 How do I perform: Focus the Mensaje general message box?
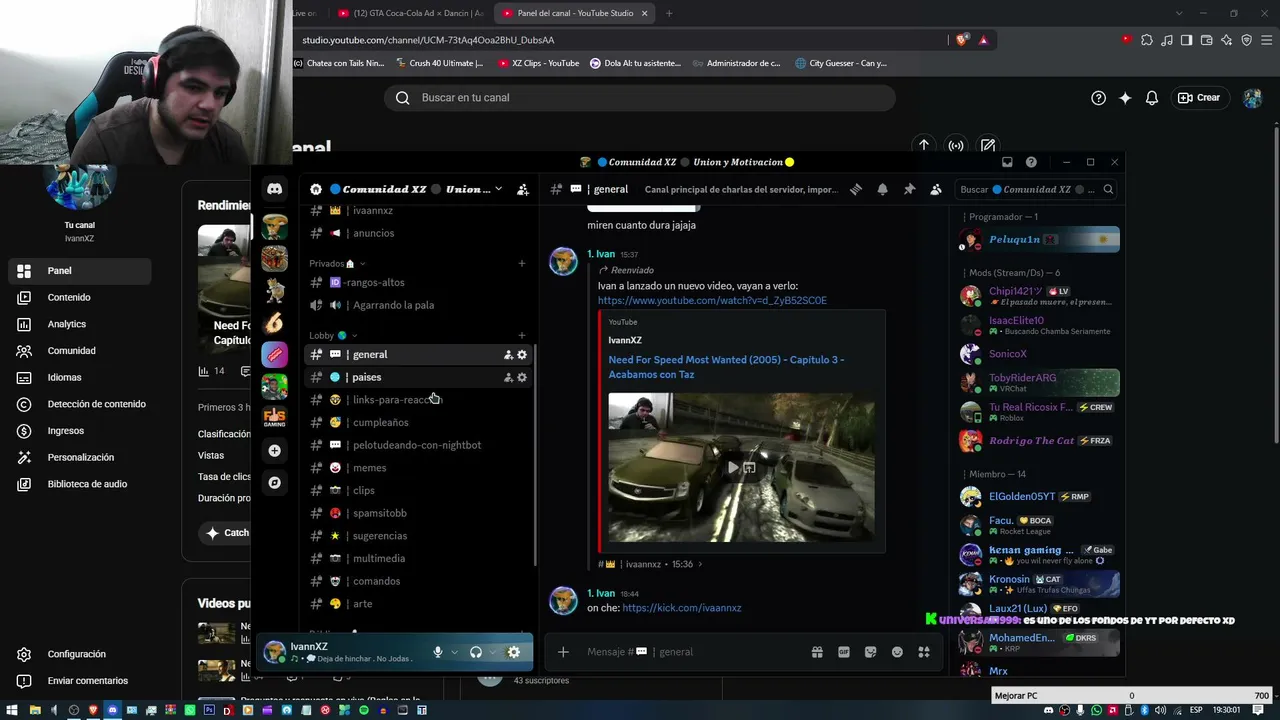coord(690,652)
